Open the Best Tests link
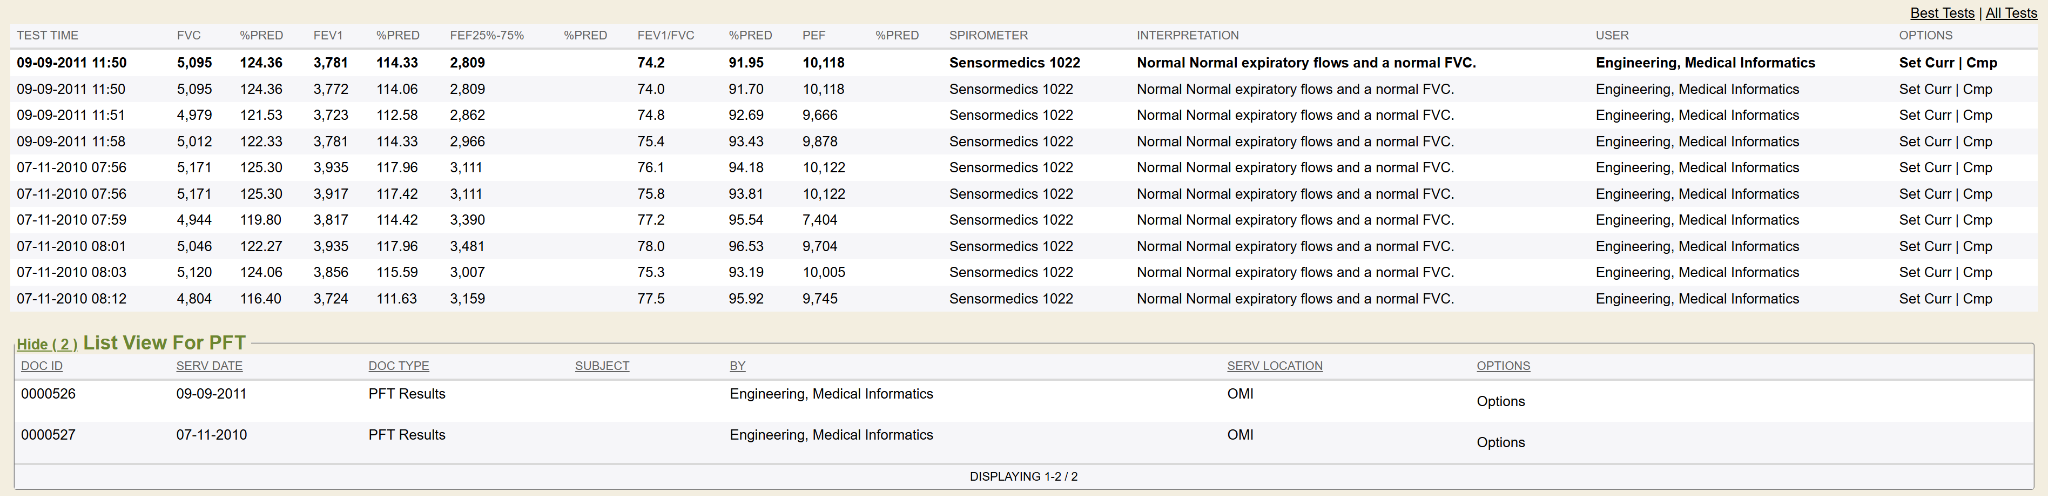The width and height of the screenshot is (2048, 496). point(1942,13)
